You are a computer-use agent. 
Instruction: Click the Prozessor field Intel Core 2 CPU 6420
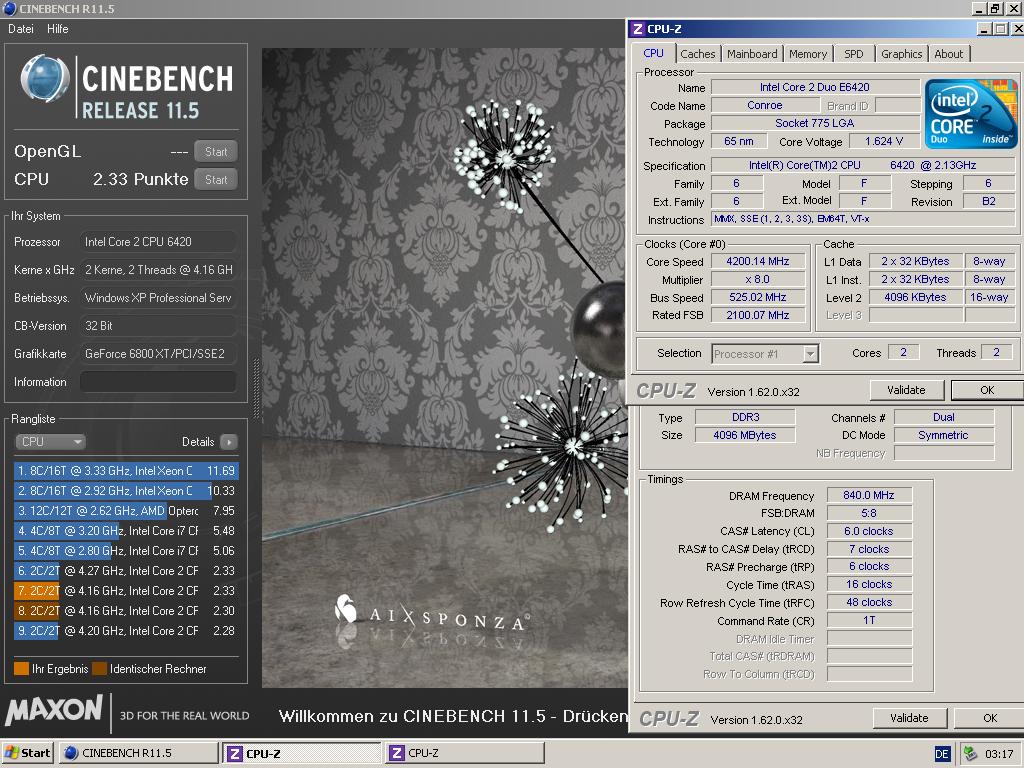158,242
